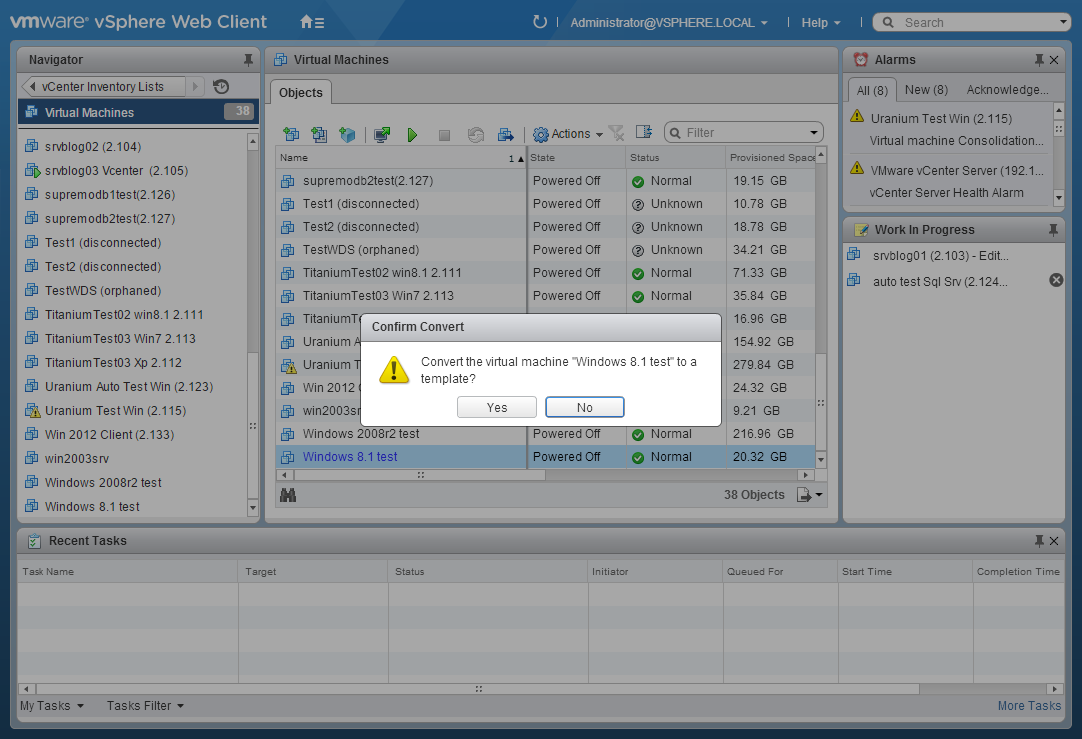Click the top Search field
This screenshot has height=739, width=1082.
tap(972, 22)
